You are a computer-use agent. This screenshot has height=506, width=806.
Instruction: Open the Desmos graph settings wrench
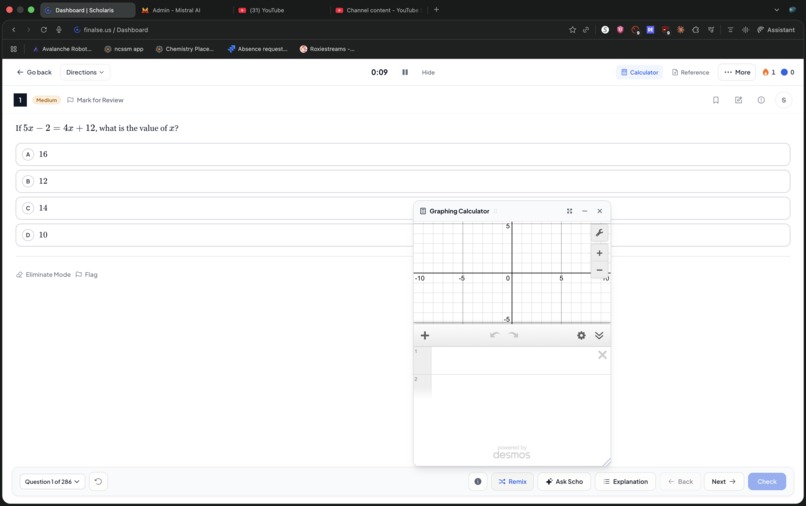point(599,233)
